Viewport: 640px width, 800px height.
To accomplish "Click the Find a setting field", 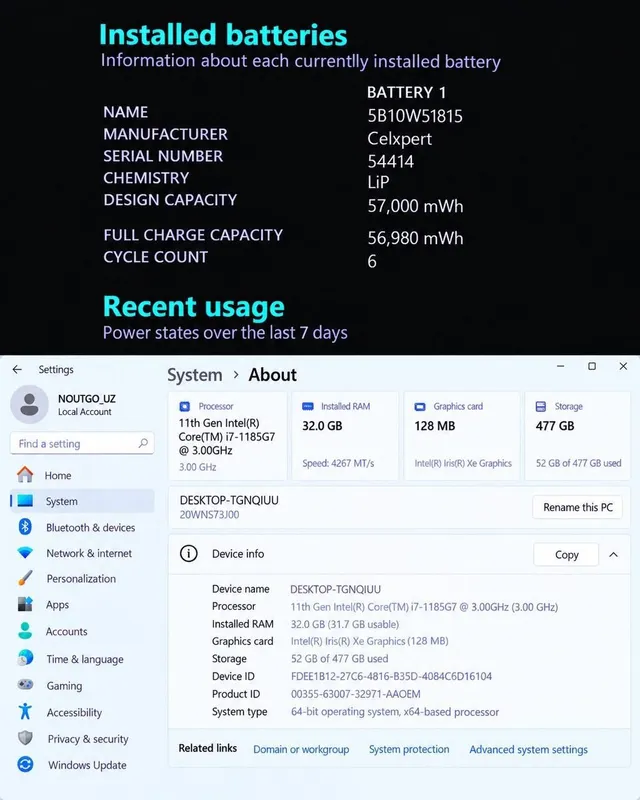I will pos(82,443).
